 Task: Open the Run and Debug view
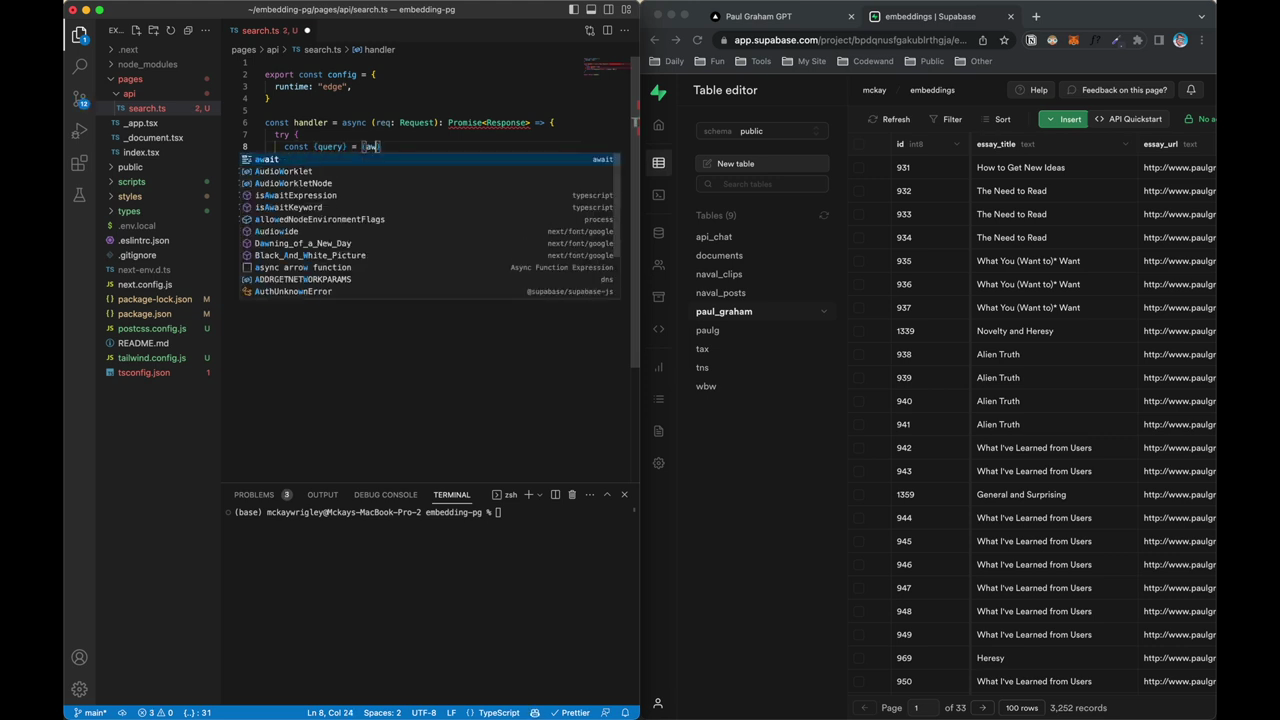point(79,131)
